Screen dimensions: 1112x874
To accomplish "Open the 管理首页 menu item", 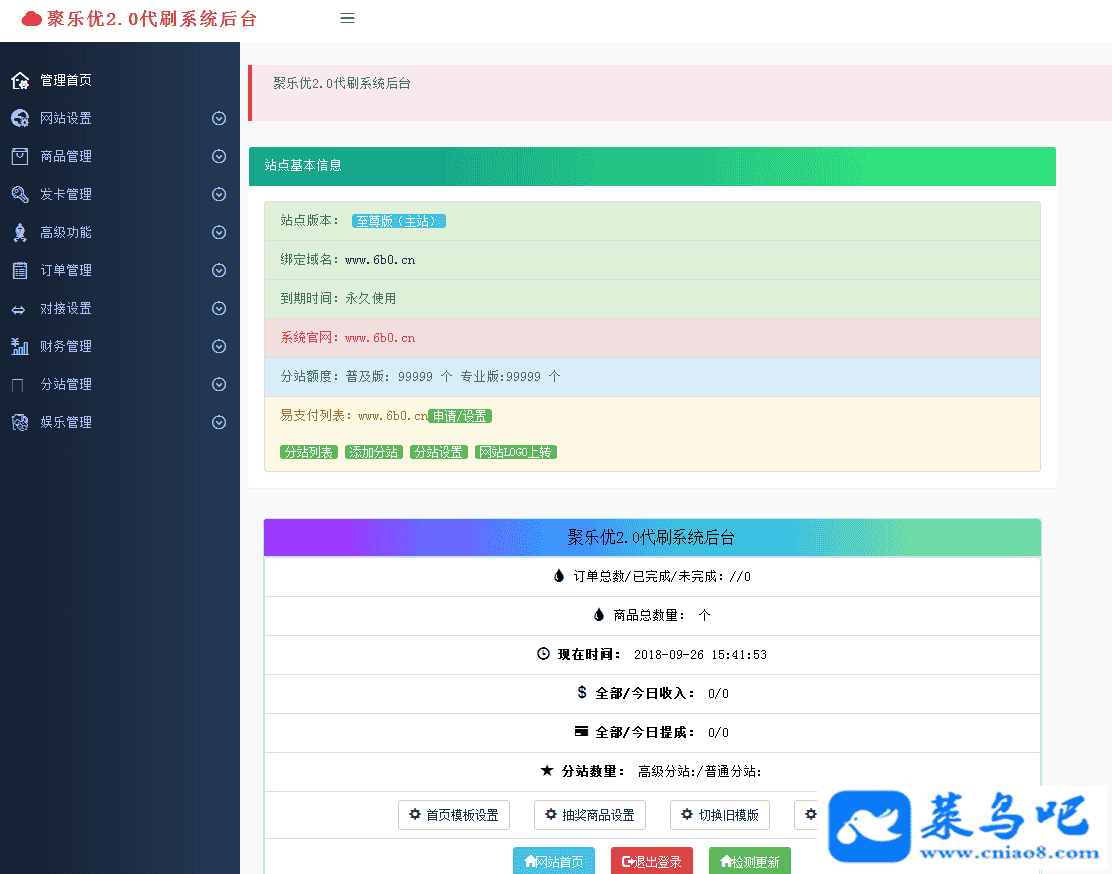I will click(x=66, y=80).
